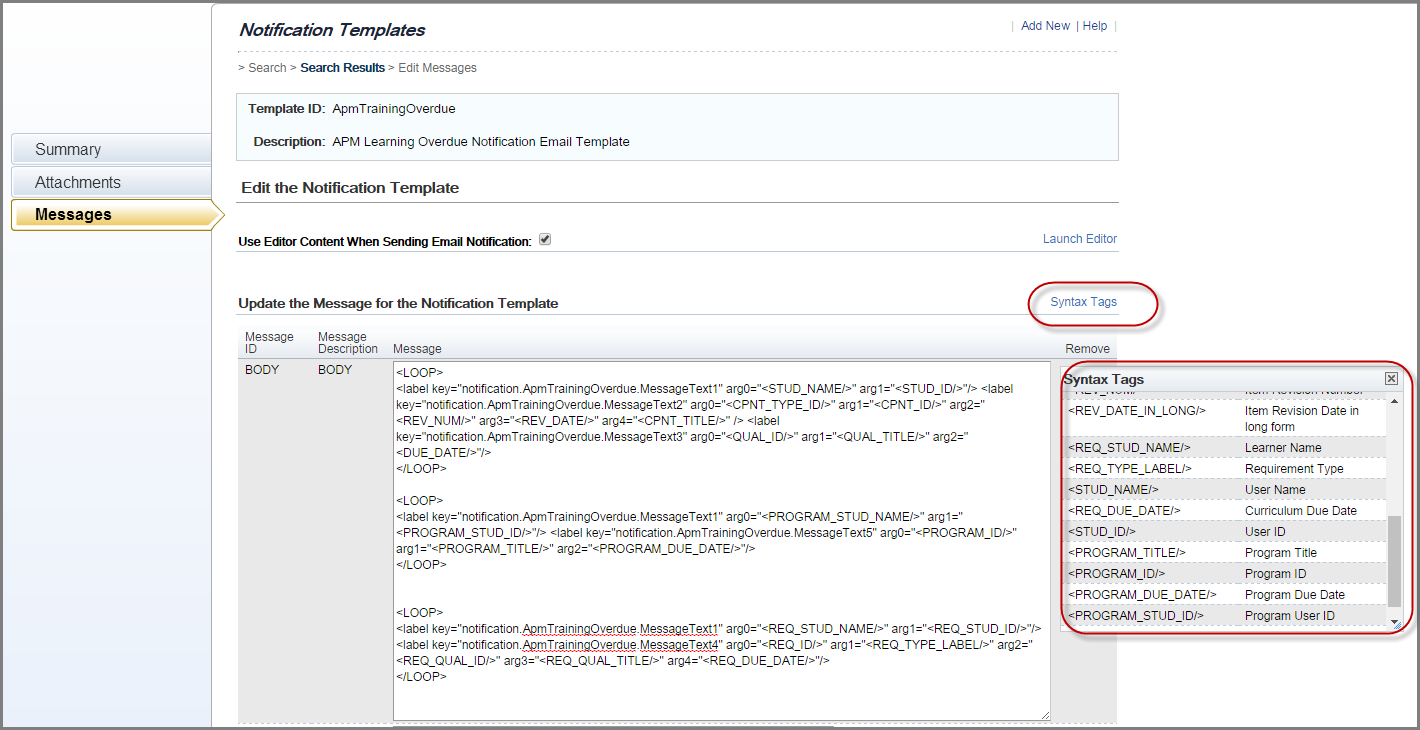Click the ApmTrainingOverdue template ID text
Screen dimensions: 1420x730
coord(394,109)
